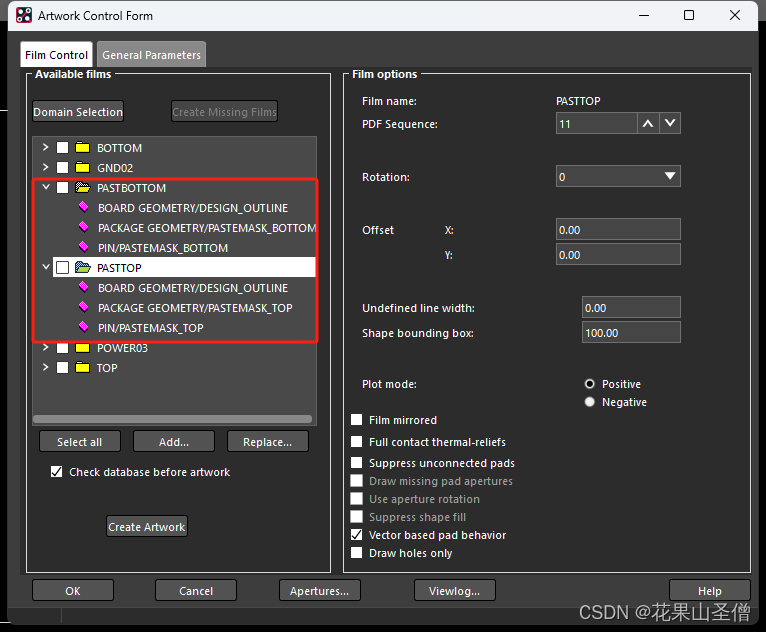The width and height of the screenshot is (766, 632).
Task: Tick the GND02 film checkbox
Action: [63, 168]
